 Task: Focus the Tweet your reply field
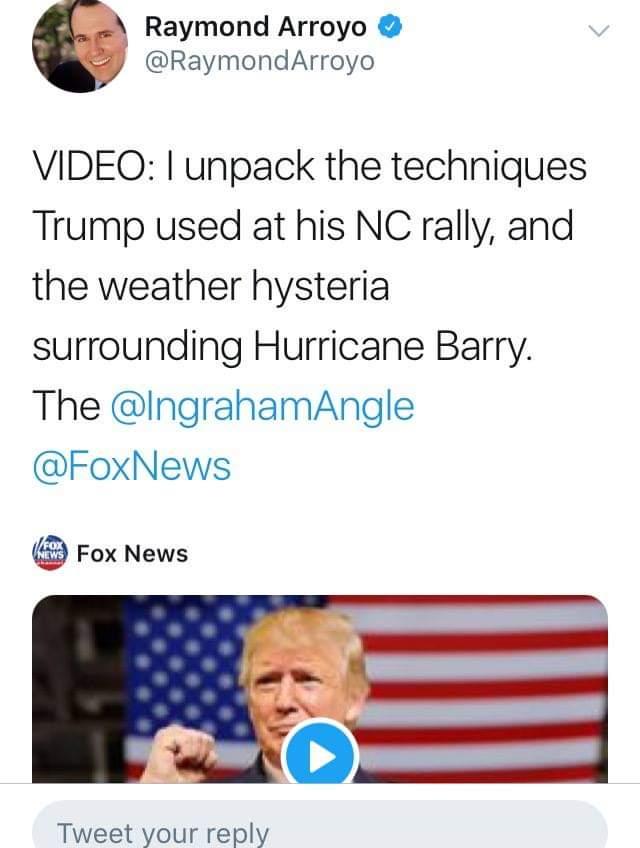[x=320, y=825]
